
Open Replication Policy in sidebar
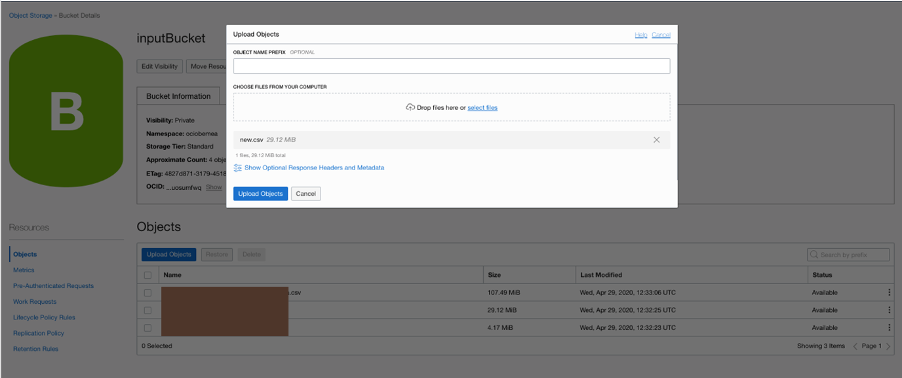point(39,333)
